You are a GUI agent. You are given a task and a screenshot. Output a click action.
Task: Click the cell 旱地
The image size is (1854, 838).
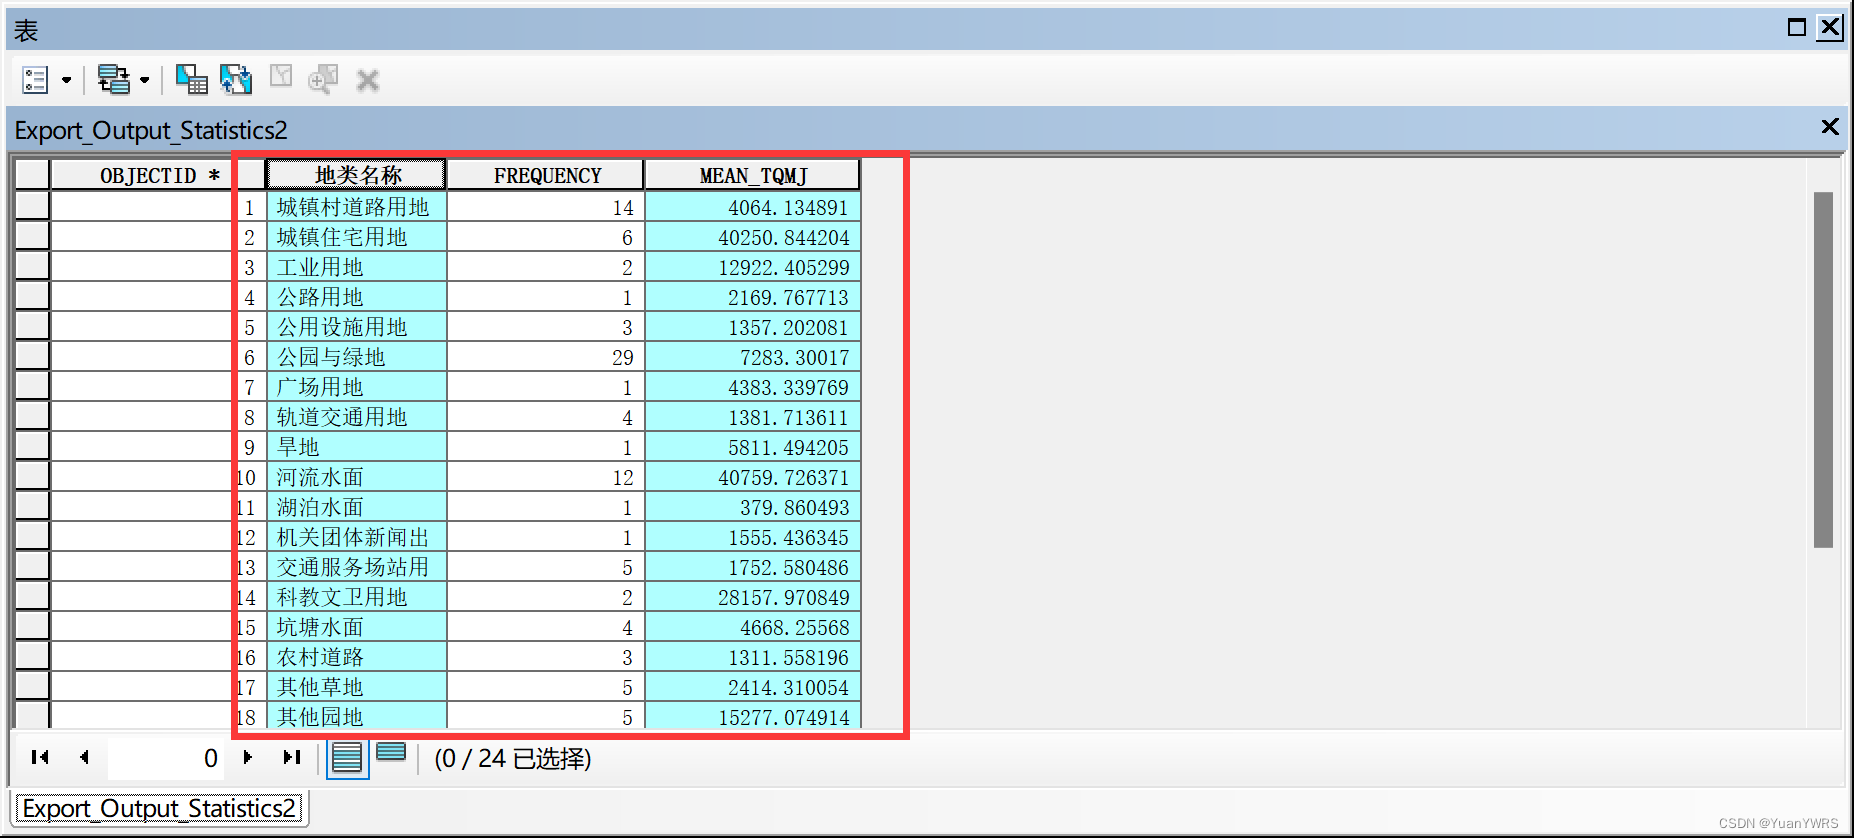tap(356, 447)
